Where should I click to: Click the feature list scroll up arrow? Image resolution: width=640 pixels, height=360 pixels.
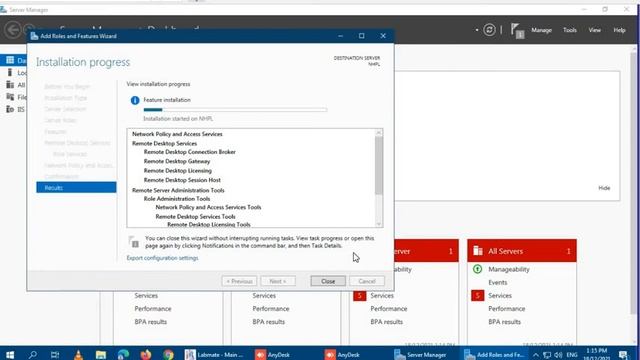[379, 133]
